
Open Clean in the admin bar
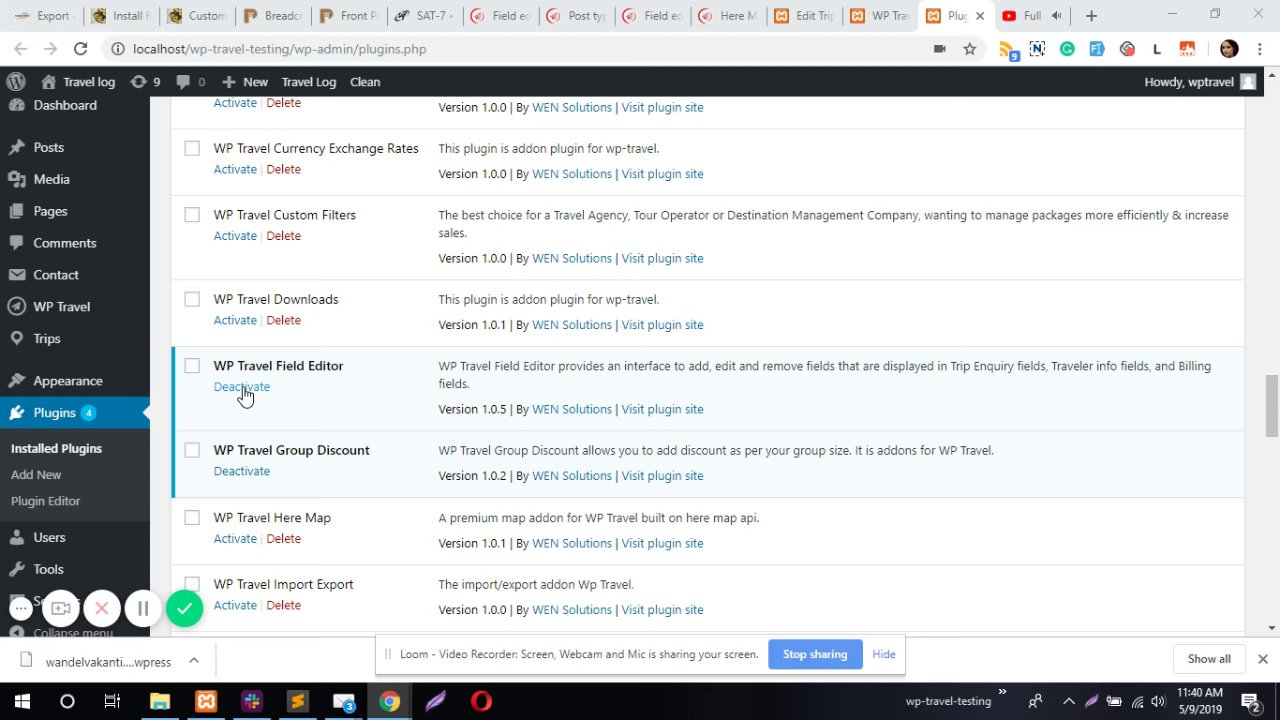[365, 82]
